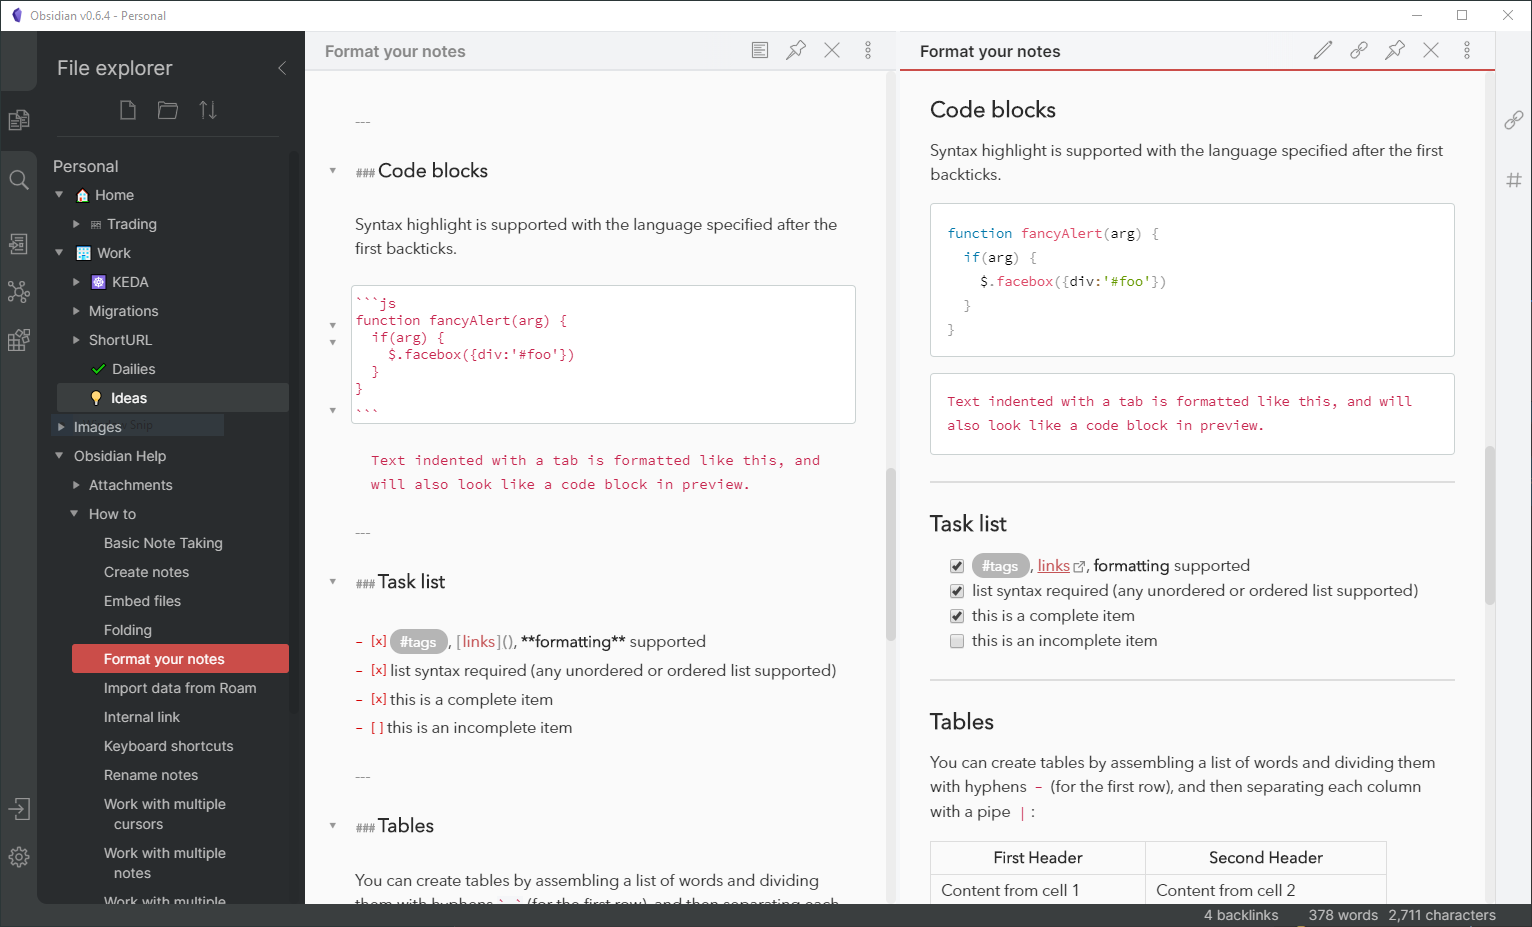
Task: Click the #tags pill in the editor
Action: (x=418, y=642)
